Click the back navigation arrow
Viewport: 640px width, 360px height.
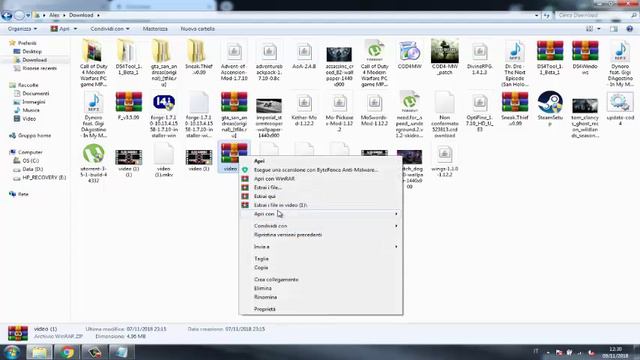7,16
